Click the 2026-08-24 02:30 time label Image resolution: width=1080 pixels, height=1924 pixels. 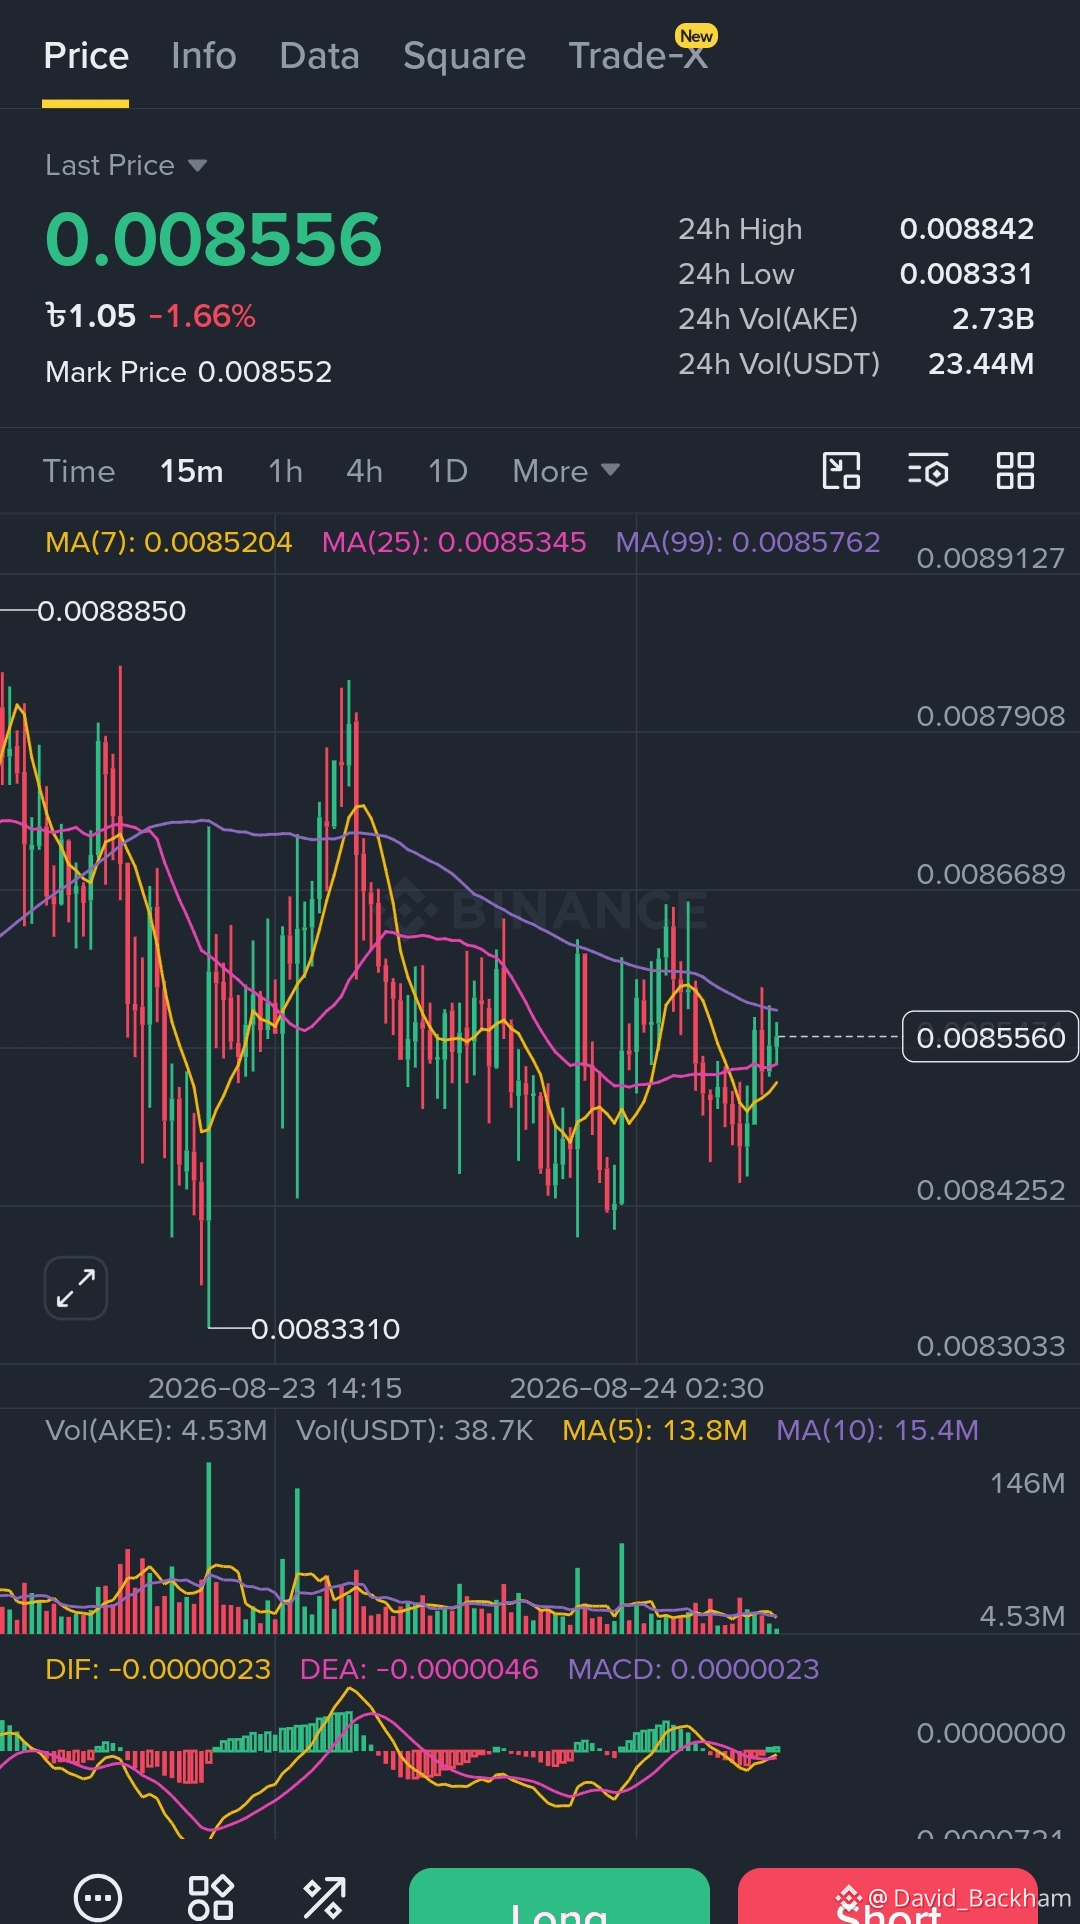point(637,1388)
